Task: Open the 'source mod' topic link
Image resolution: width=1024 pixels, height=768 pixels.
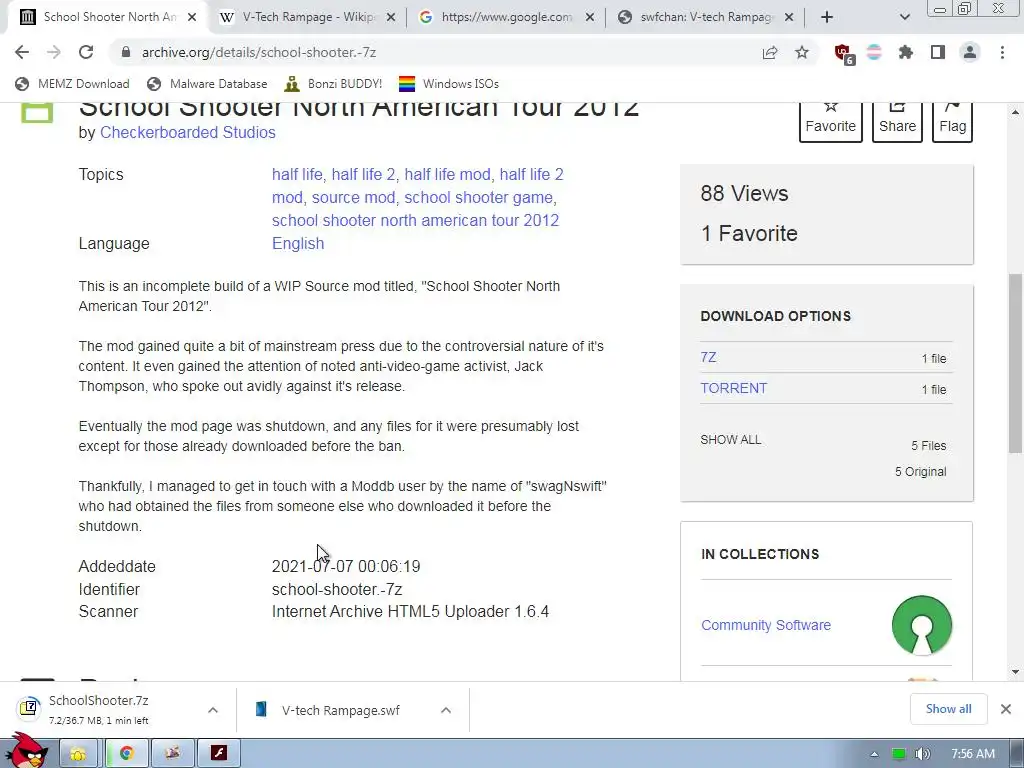Action: click(353, 197)
